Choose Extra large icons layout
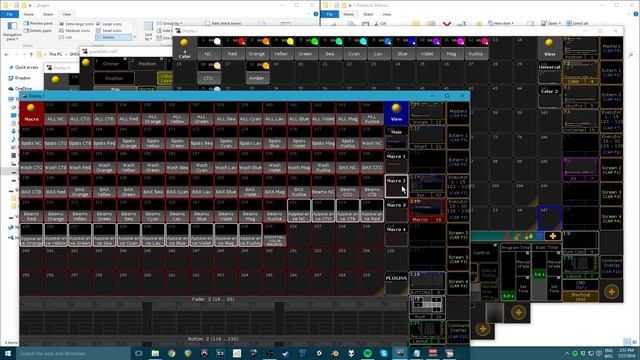Viewport: 640px width, 360px height. 76,24
